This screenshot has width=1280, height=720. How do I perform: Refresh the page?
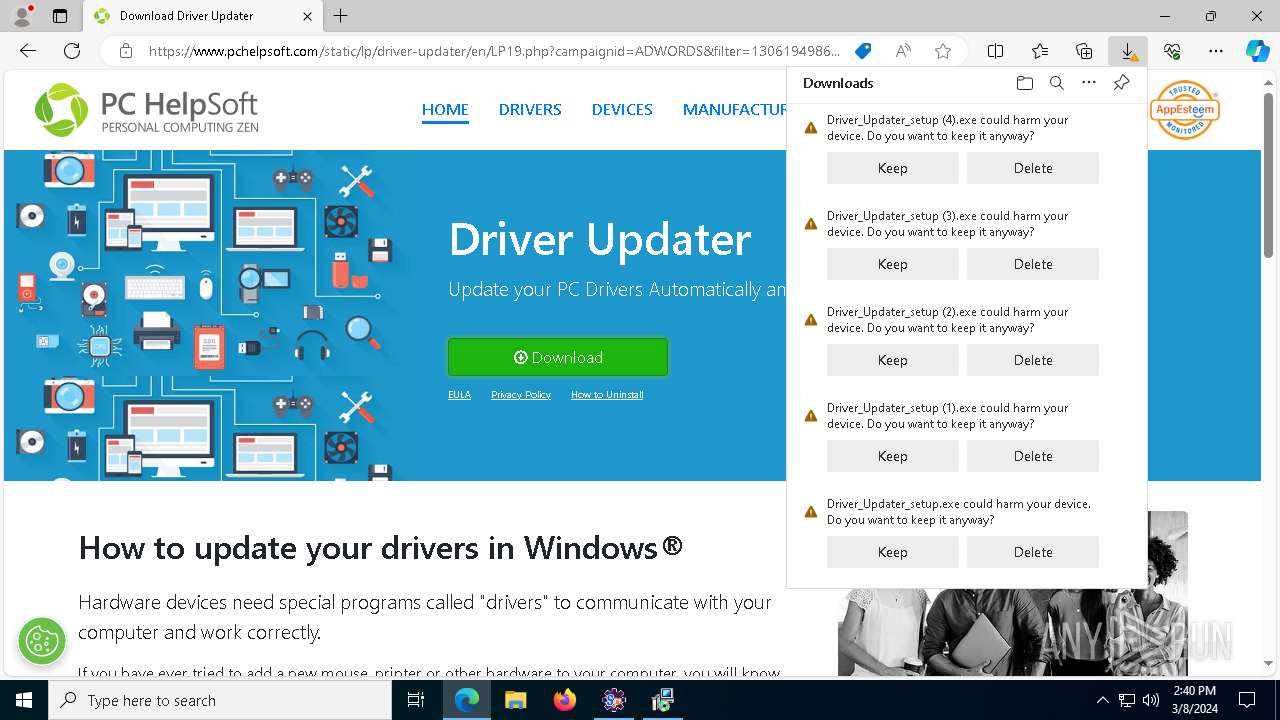tap(72, 51)
